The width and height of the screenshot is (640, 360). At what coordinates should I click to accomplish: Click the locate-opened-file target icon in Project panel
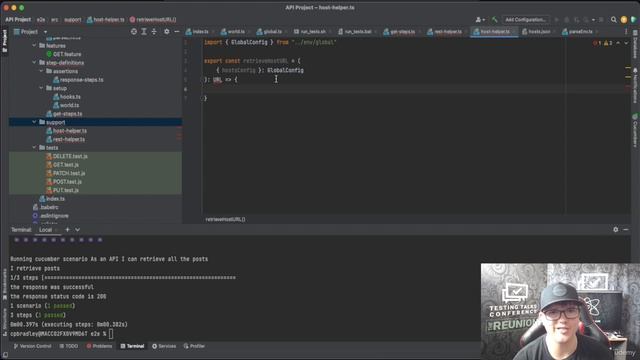[x=133, y=31]
